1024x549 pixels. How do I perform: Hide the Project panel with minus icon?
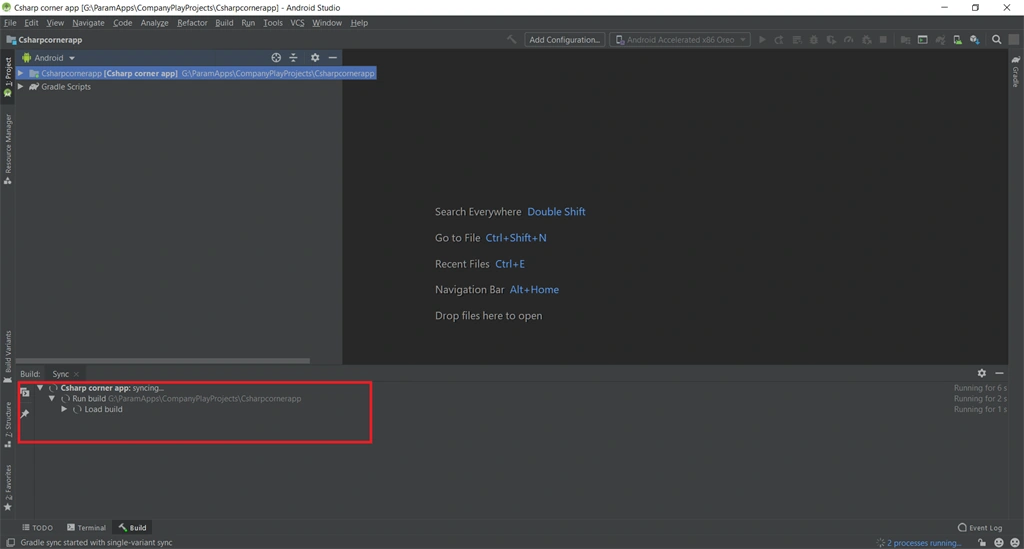(x=332, y=57)
